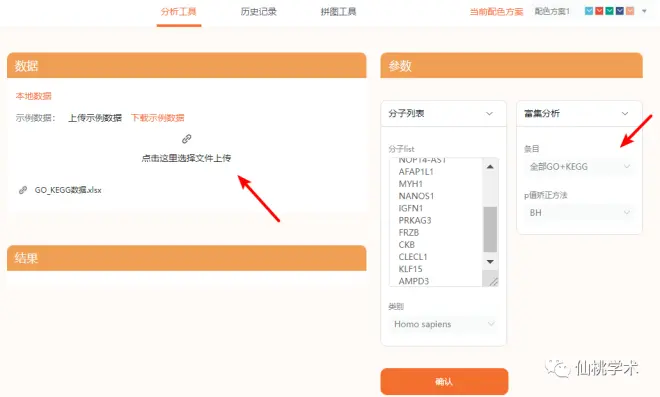Click the molecule list scroll down arrow

coord(490,262)
